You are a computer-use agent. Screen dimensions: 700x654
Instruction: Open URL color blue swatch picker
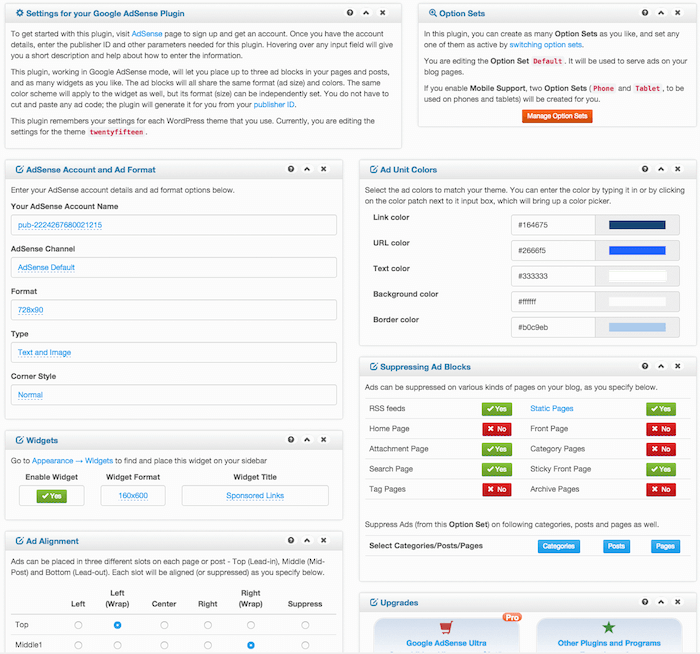point(637,250)
